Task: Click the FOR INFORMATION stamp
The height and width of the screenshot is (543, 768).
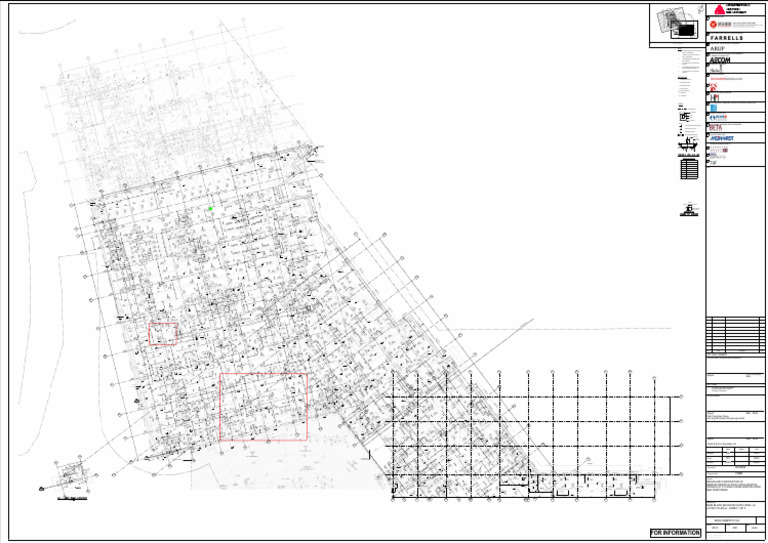Action: point(675,533)
